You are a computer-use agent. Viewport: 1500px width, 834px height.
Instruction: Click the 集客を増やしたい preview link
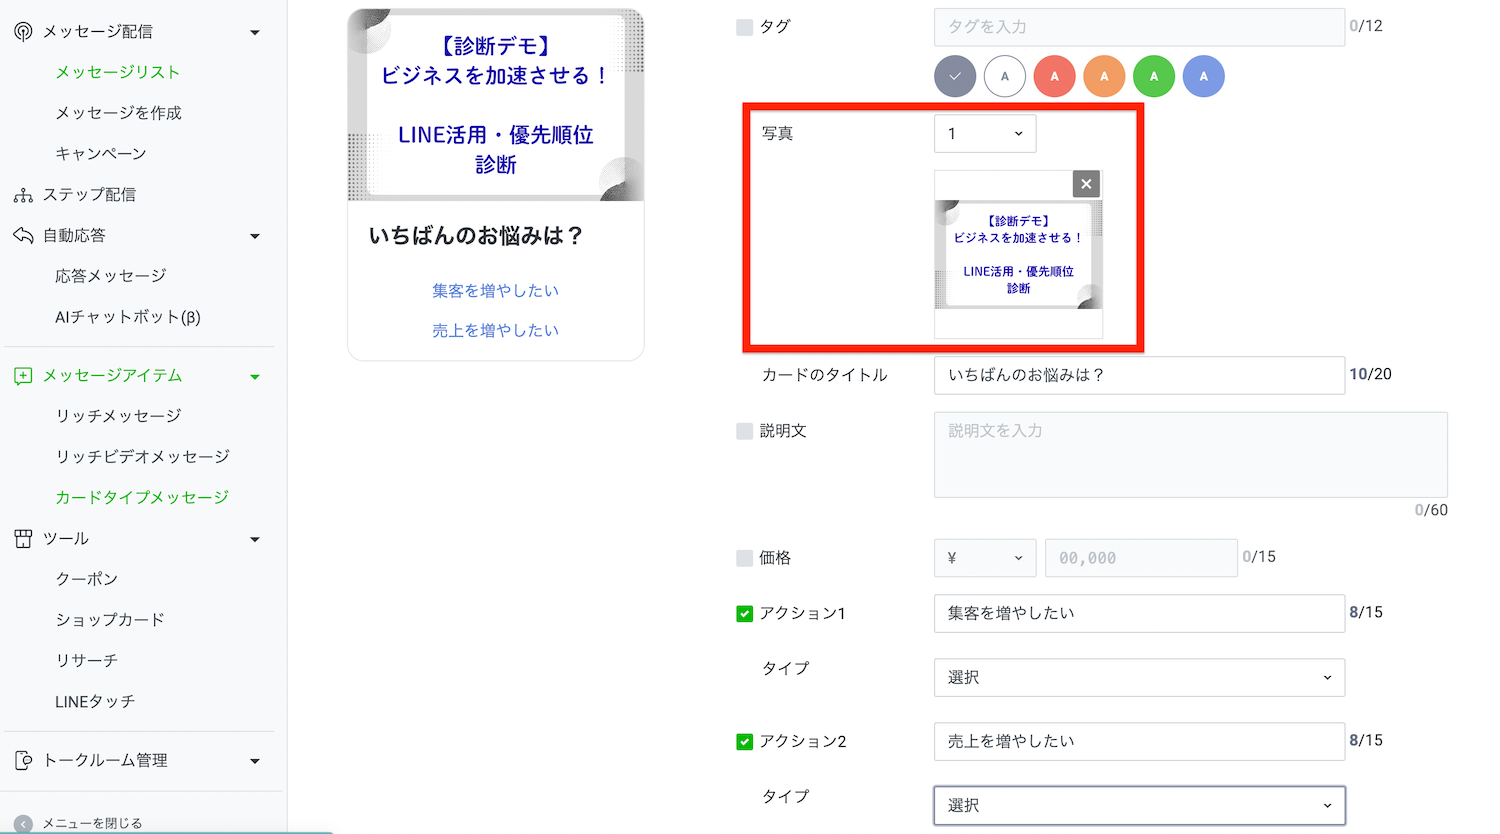pyautogui.click(x=495, y=291)
